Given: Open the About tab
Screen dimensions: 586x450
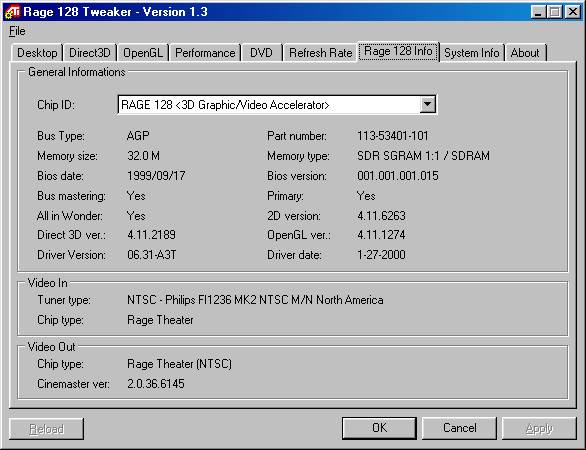Looking at the screenshot, I should tap(525, 53).
